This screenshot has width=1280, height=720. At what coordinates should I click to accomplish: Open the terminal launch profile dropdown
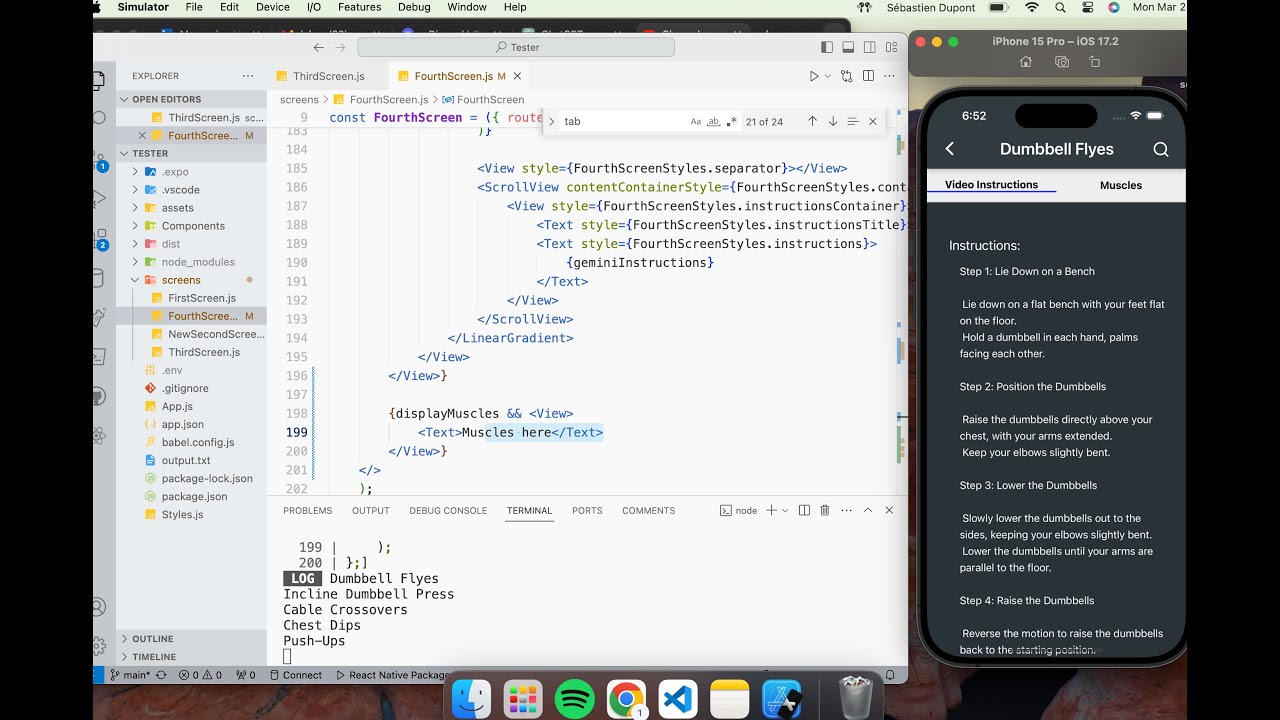tap(785, 510)
